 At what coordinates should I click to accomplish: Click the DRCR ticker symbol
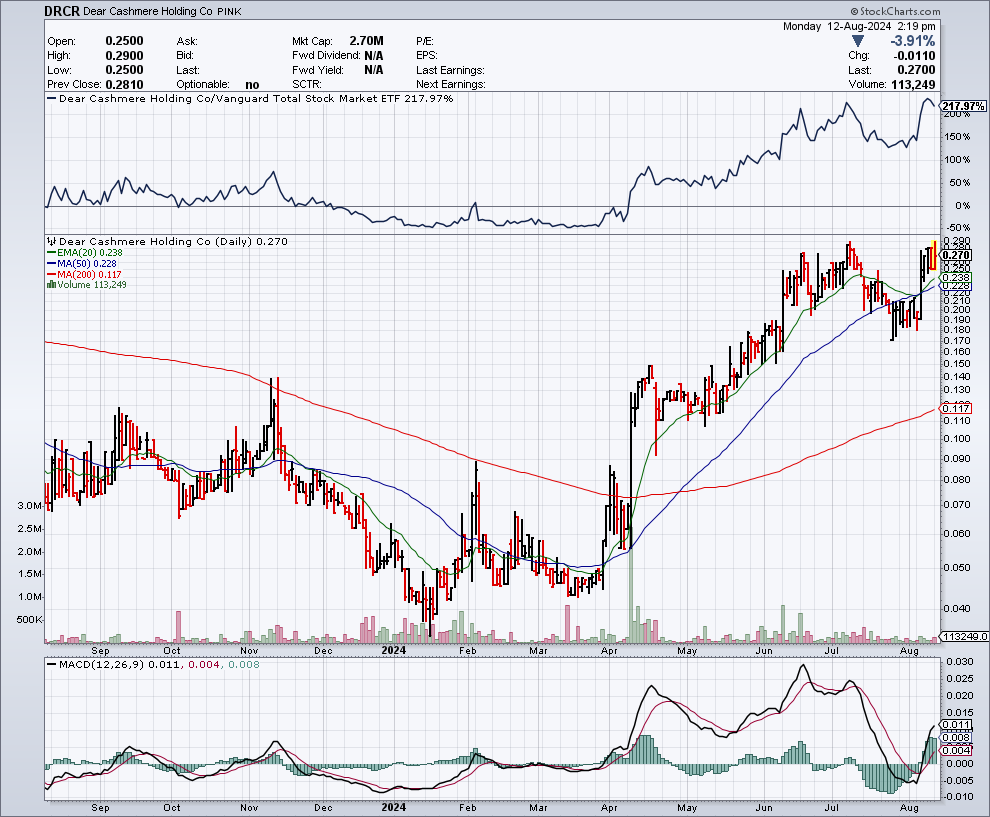coord(62,11)
